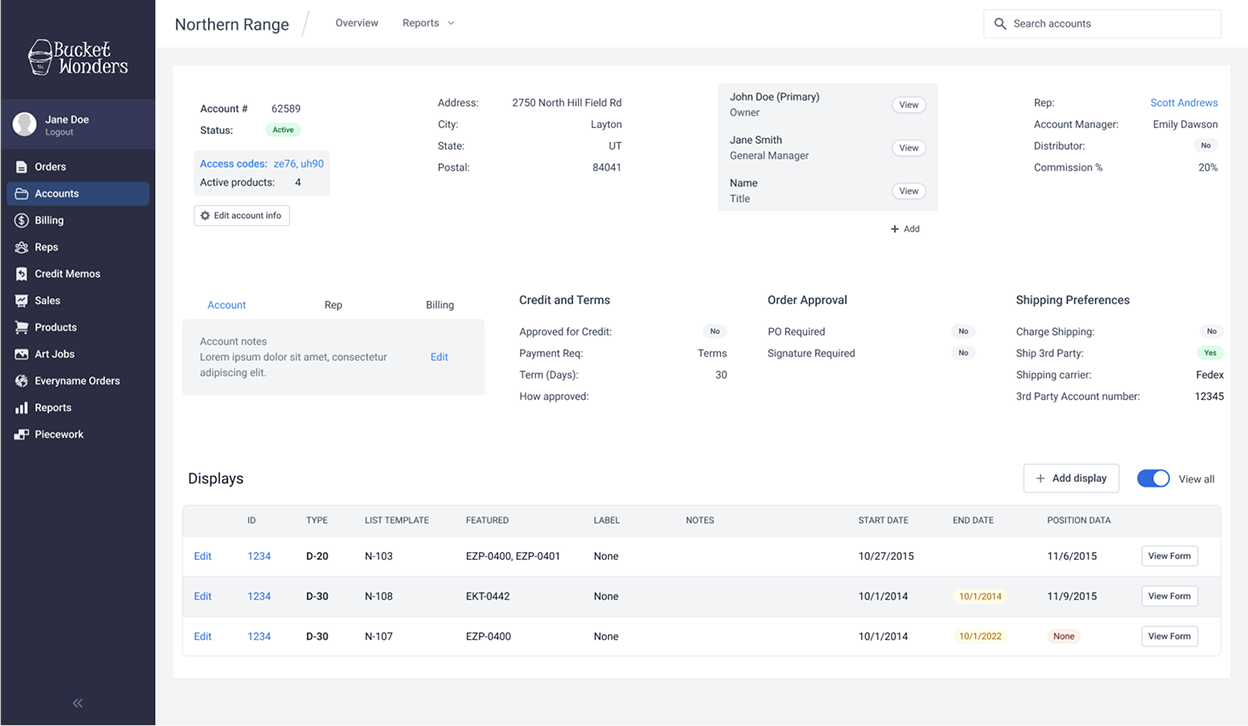Edit the N-103 display row

[x=203, y=556]
